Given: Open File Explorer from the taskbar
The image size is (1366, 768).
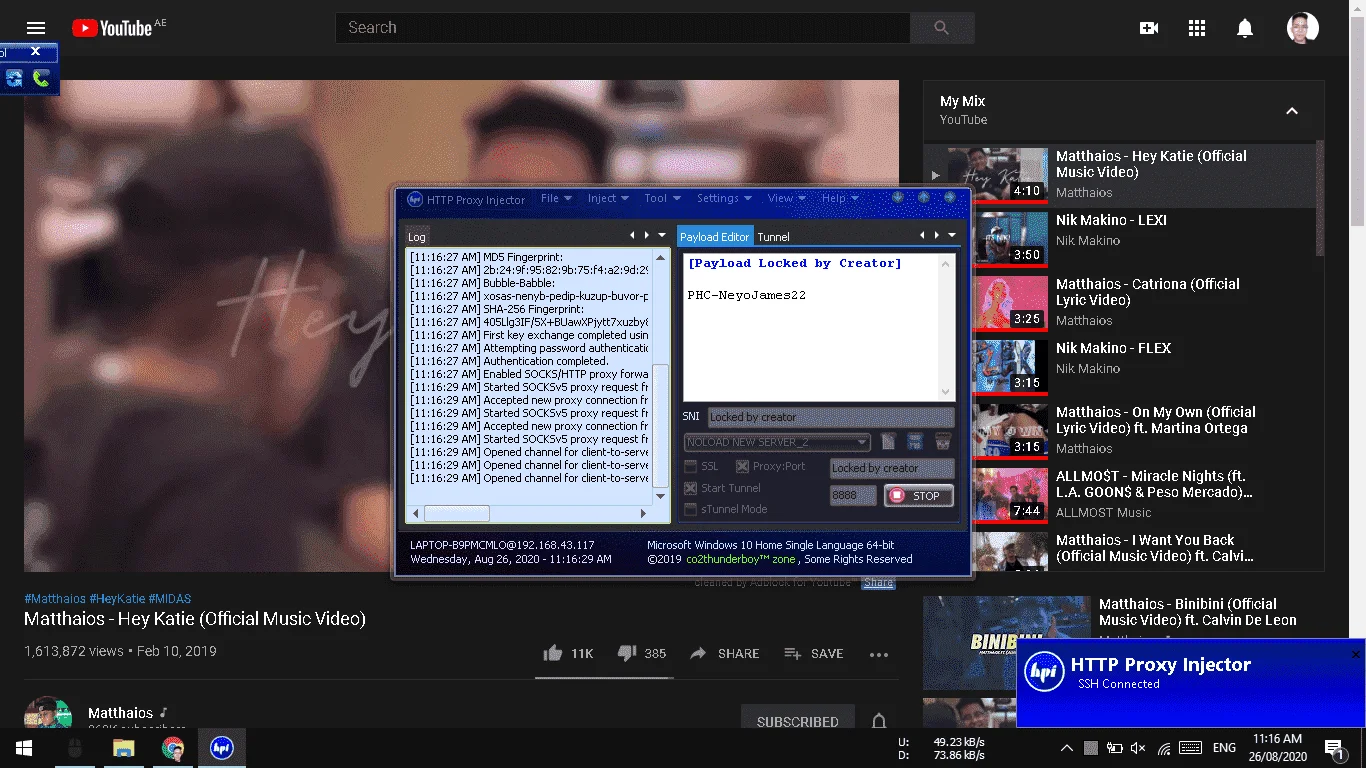Looking at the screenshot, I should (124, 748).
